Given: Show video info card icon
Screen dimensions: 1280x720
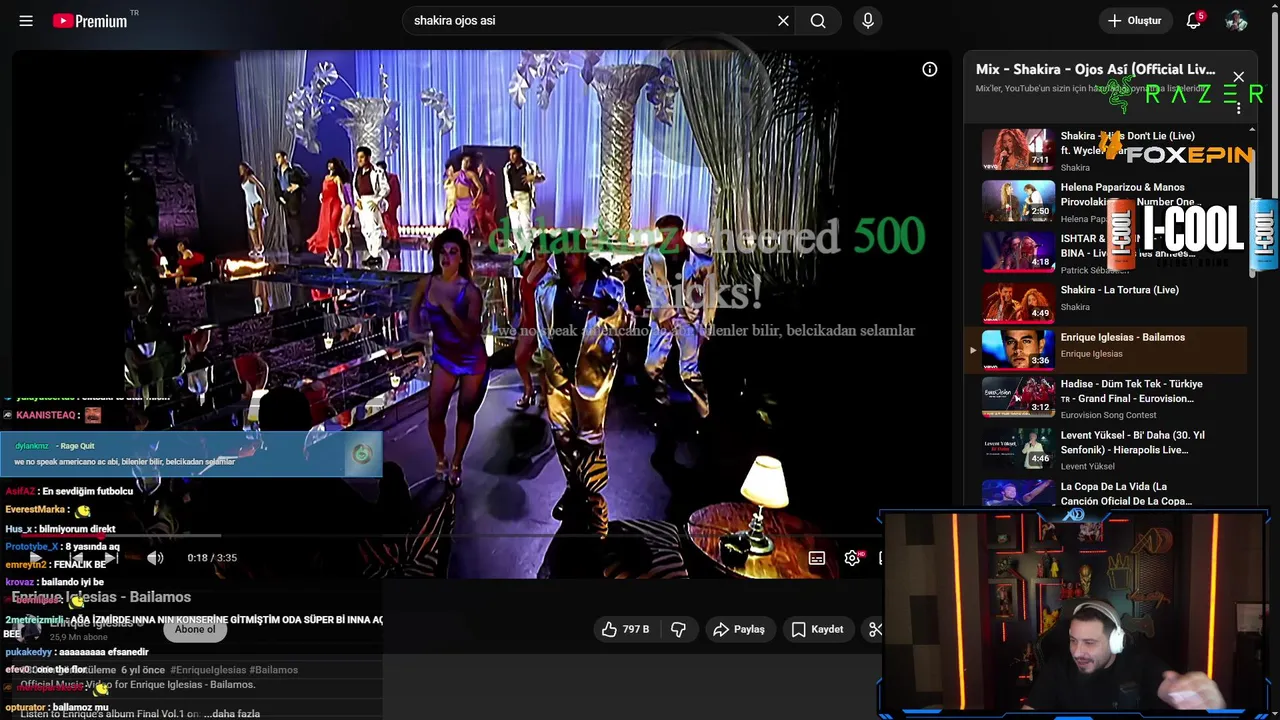Looking at the screenshot, I should (x=929, y=69).
